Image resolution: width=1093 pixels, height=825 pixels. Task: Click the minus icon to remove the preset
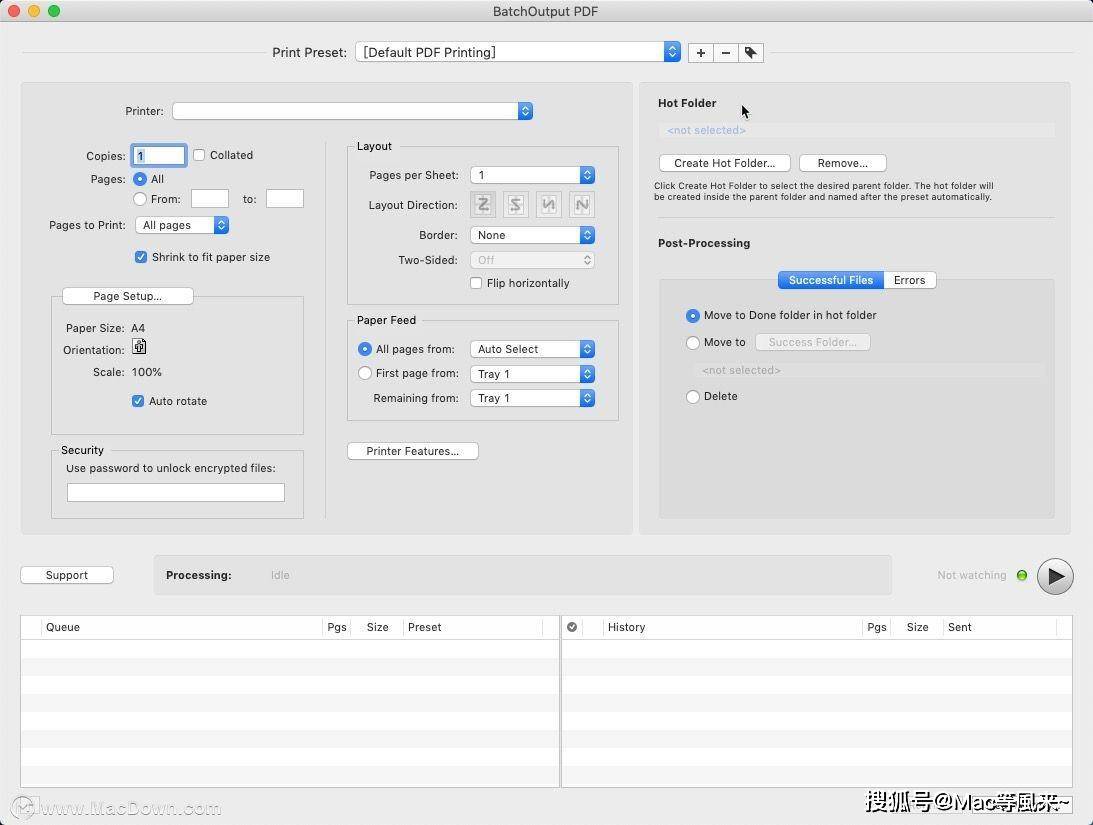[726, 53]
